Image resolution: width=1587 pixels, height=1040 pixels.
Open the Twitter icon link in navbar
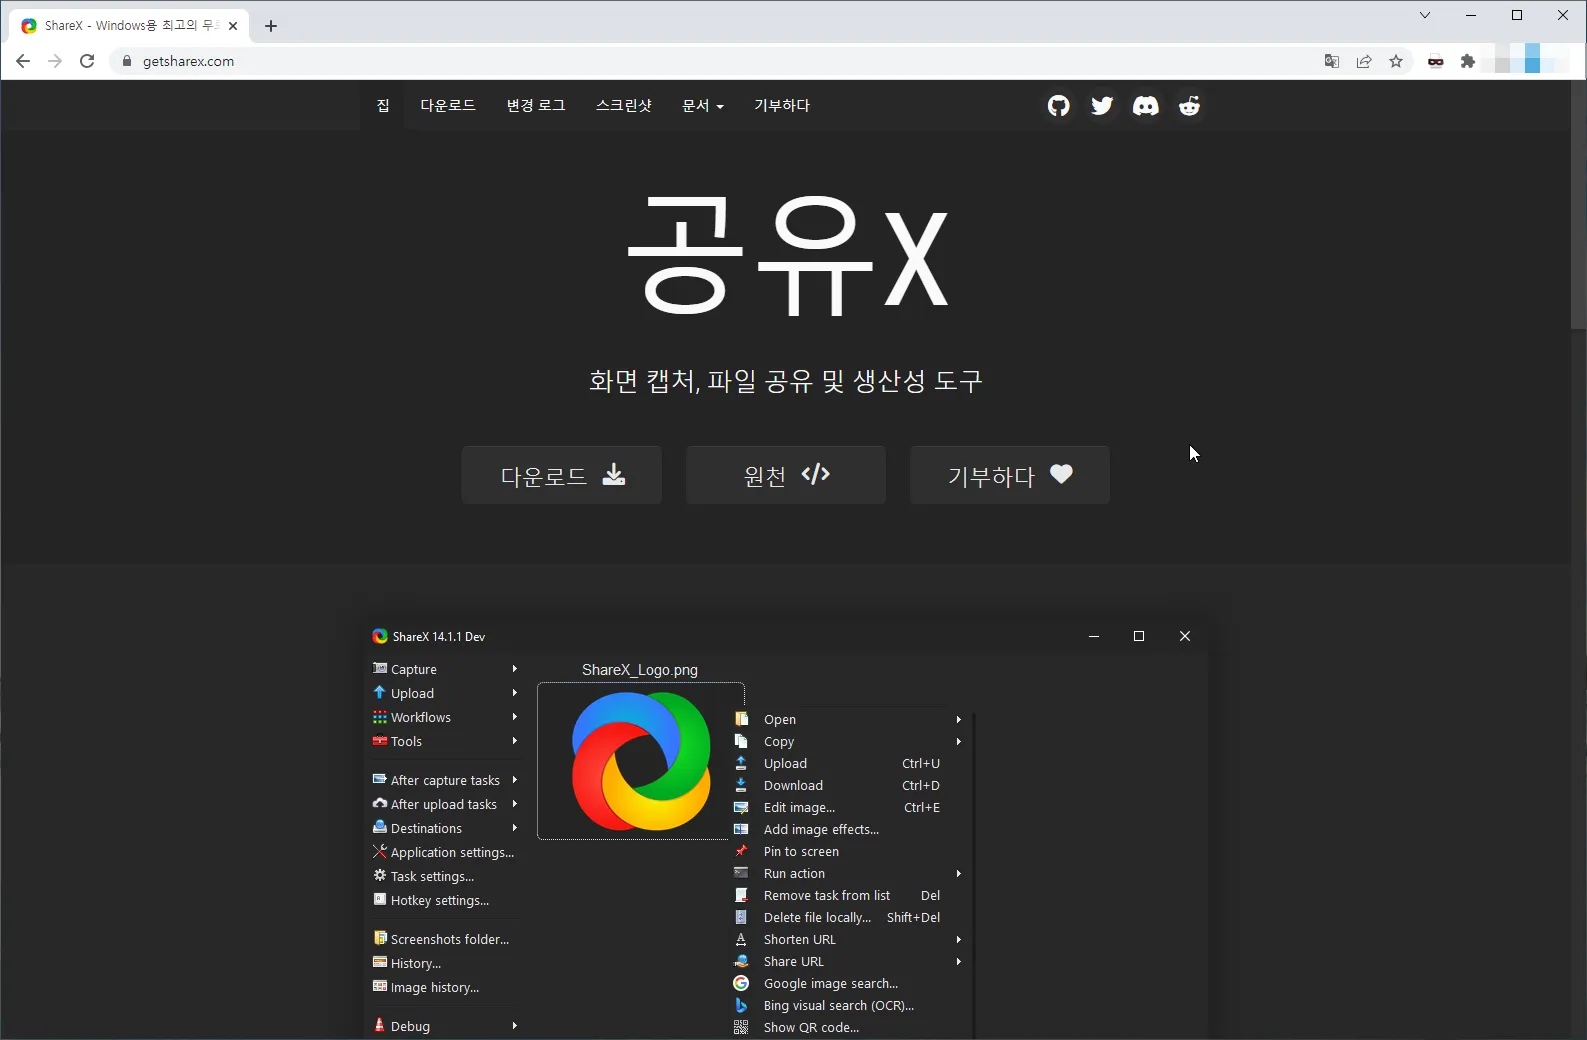click(x=1102, y=106)
